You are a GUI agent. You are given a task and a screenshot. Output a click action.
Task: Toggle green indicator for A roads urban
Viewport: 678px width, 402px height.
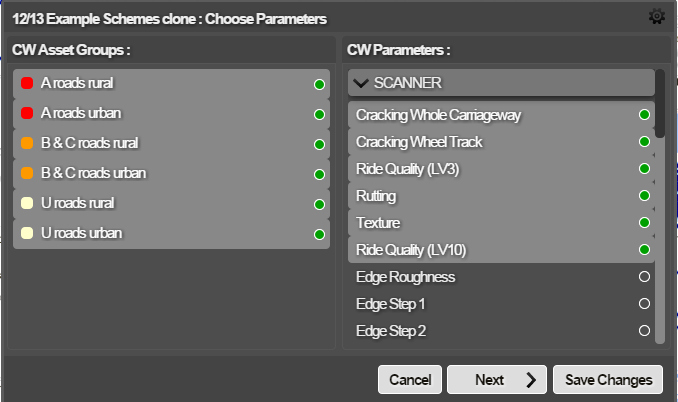(x=319, y=115)
